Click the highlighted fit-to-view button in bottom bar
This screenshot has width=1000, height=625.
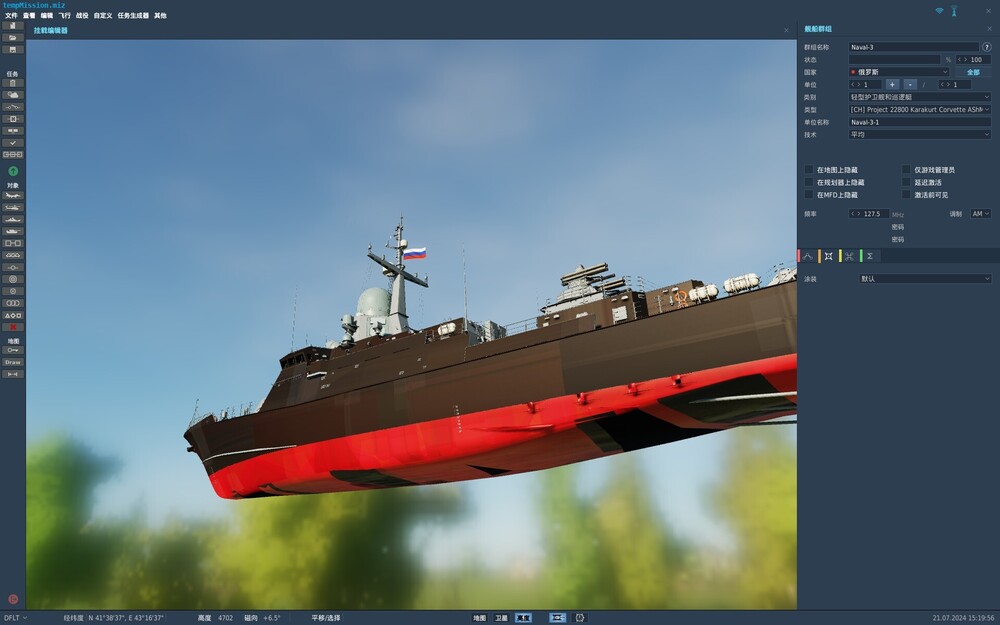coord(557,617)
